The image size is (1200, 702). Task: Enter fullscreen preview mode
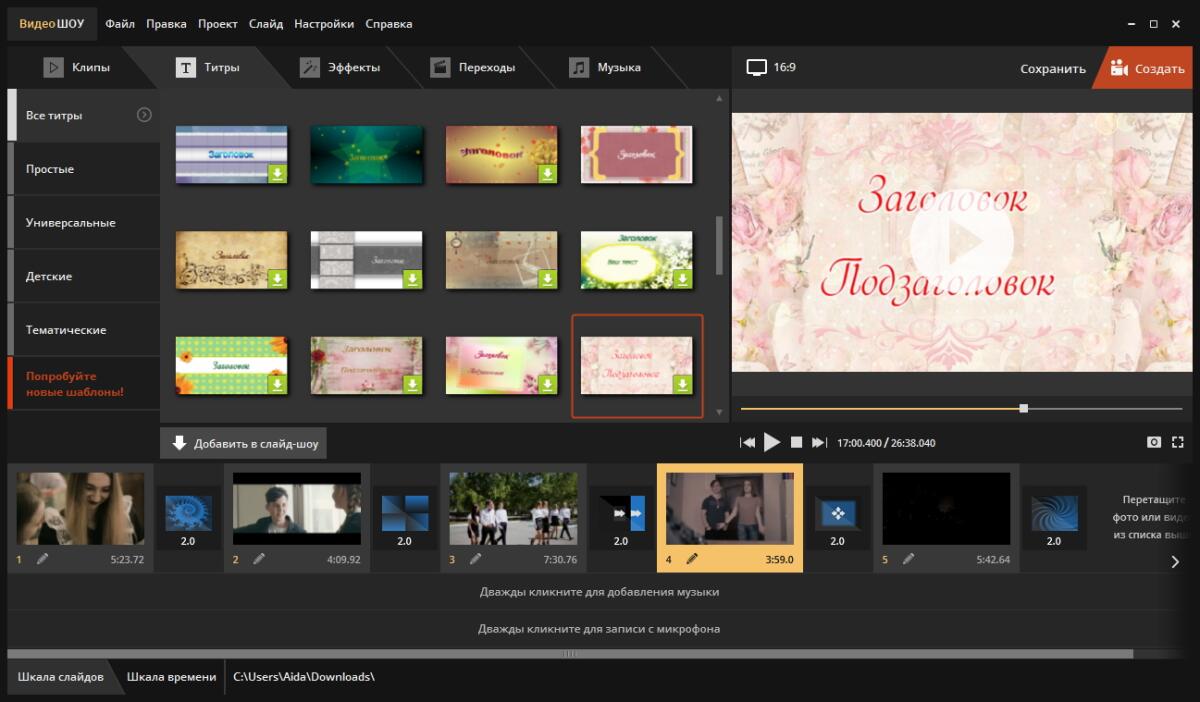click(1178, 442)
